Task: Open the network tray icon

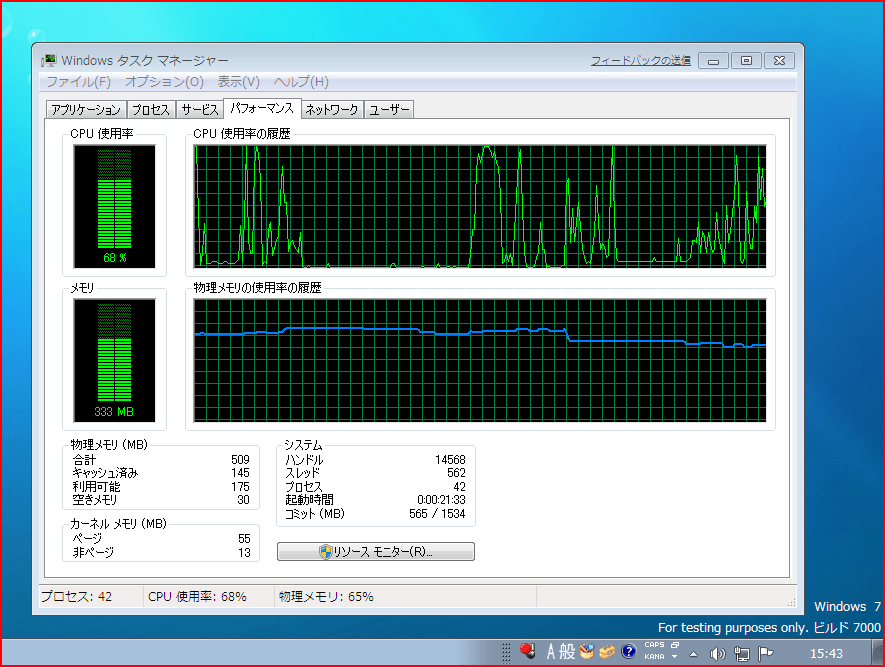Action: pos(742,654)
